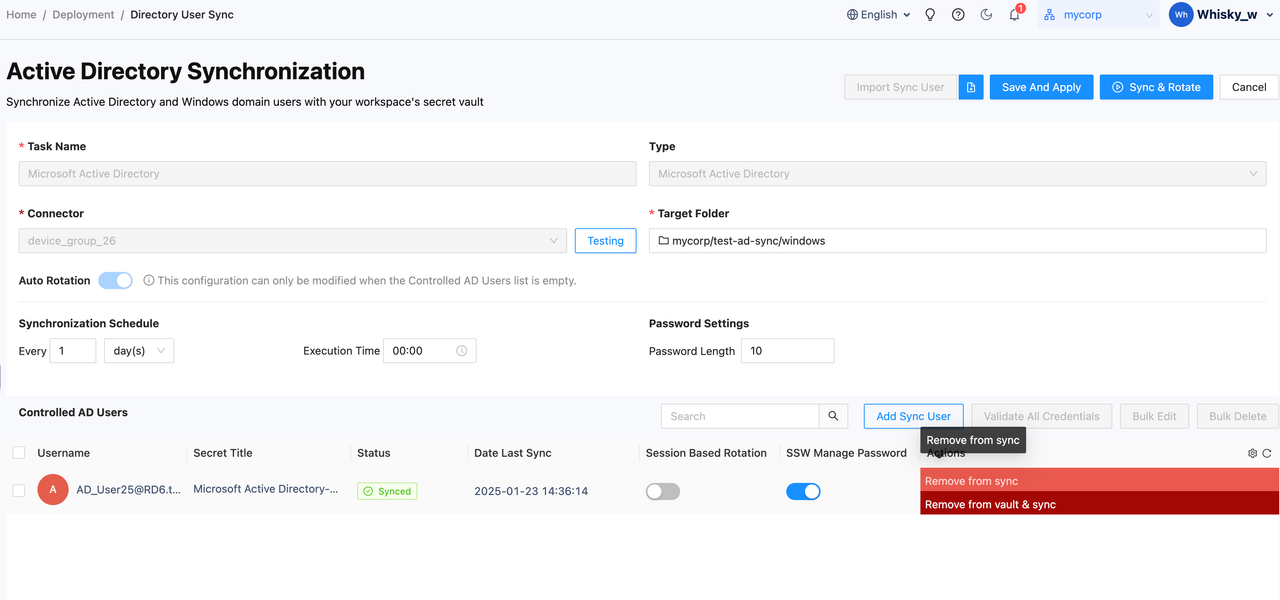Click the Cancel button
The width and height of the screenshot is (1280, 600).
pos(1249,87)
